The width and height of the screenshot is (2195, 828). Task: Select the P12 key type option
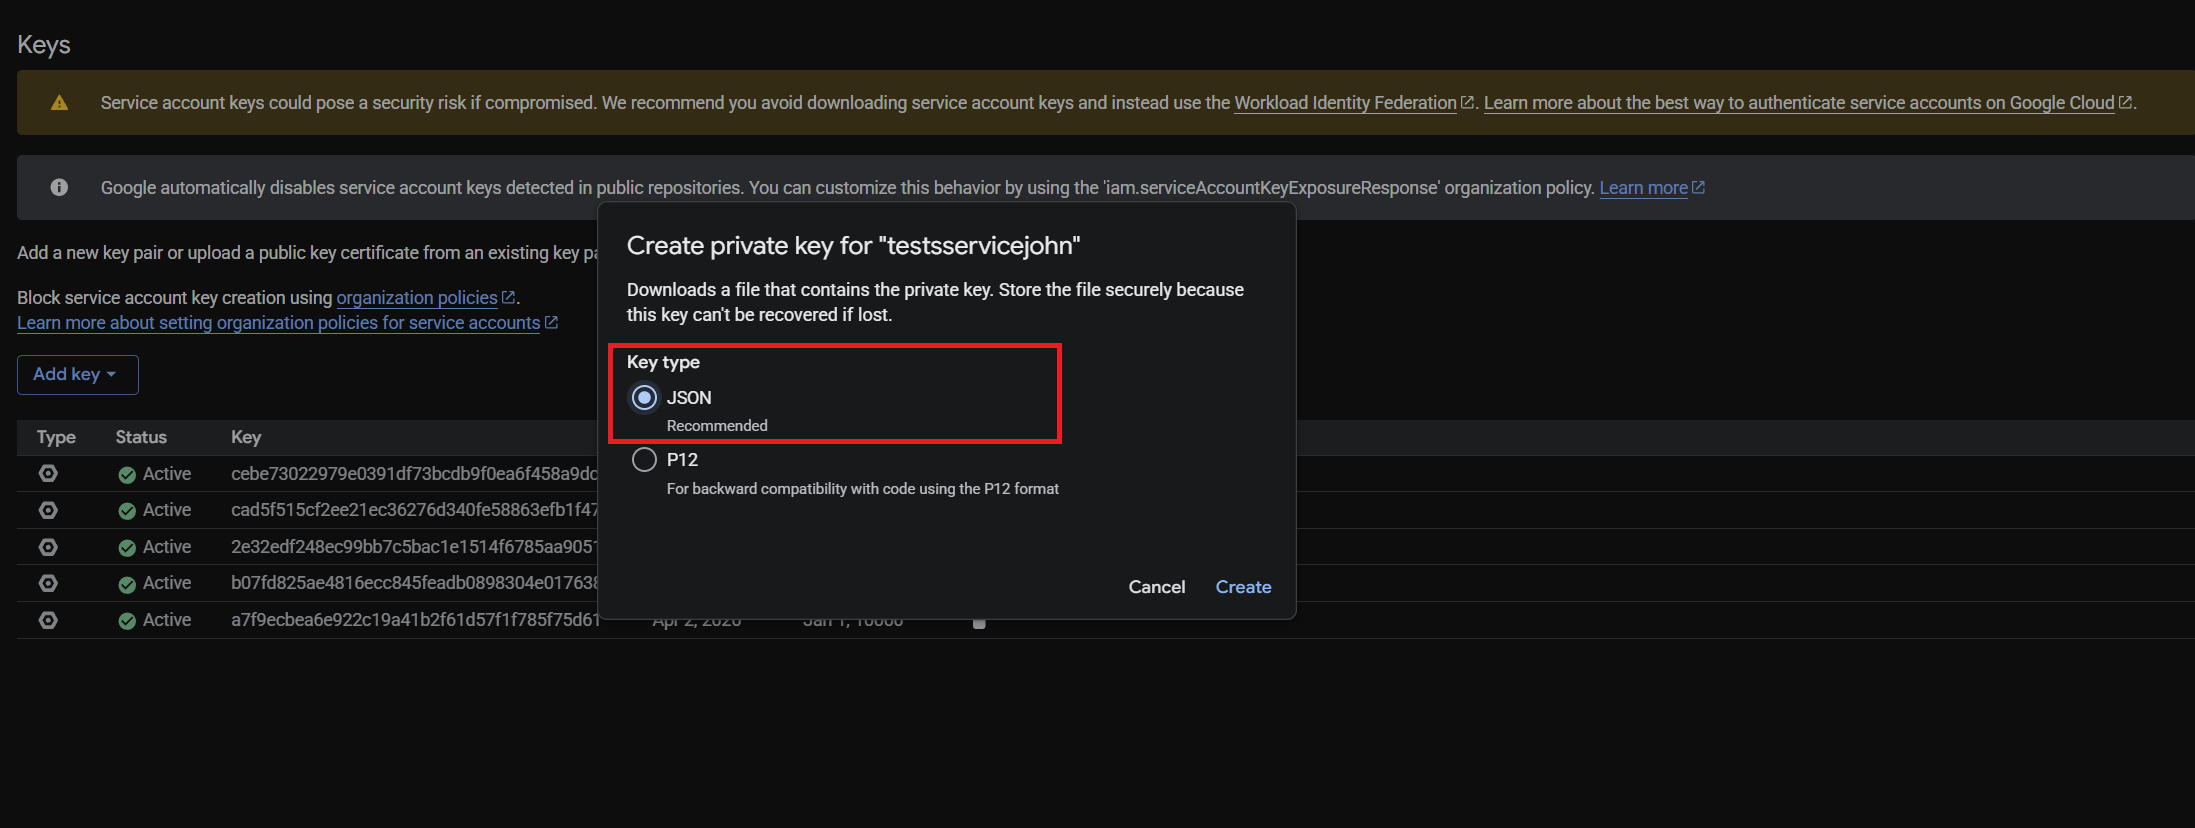point(645,460)
